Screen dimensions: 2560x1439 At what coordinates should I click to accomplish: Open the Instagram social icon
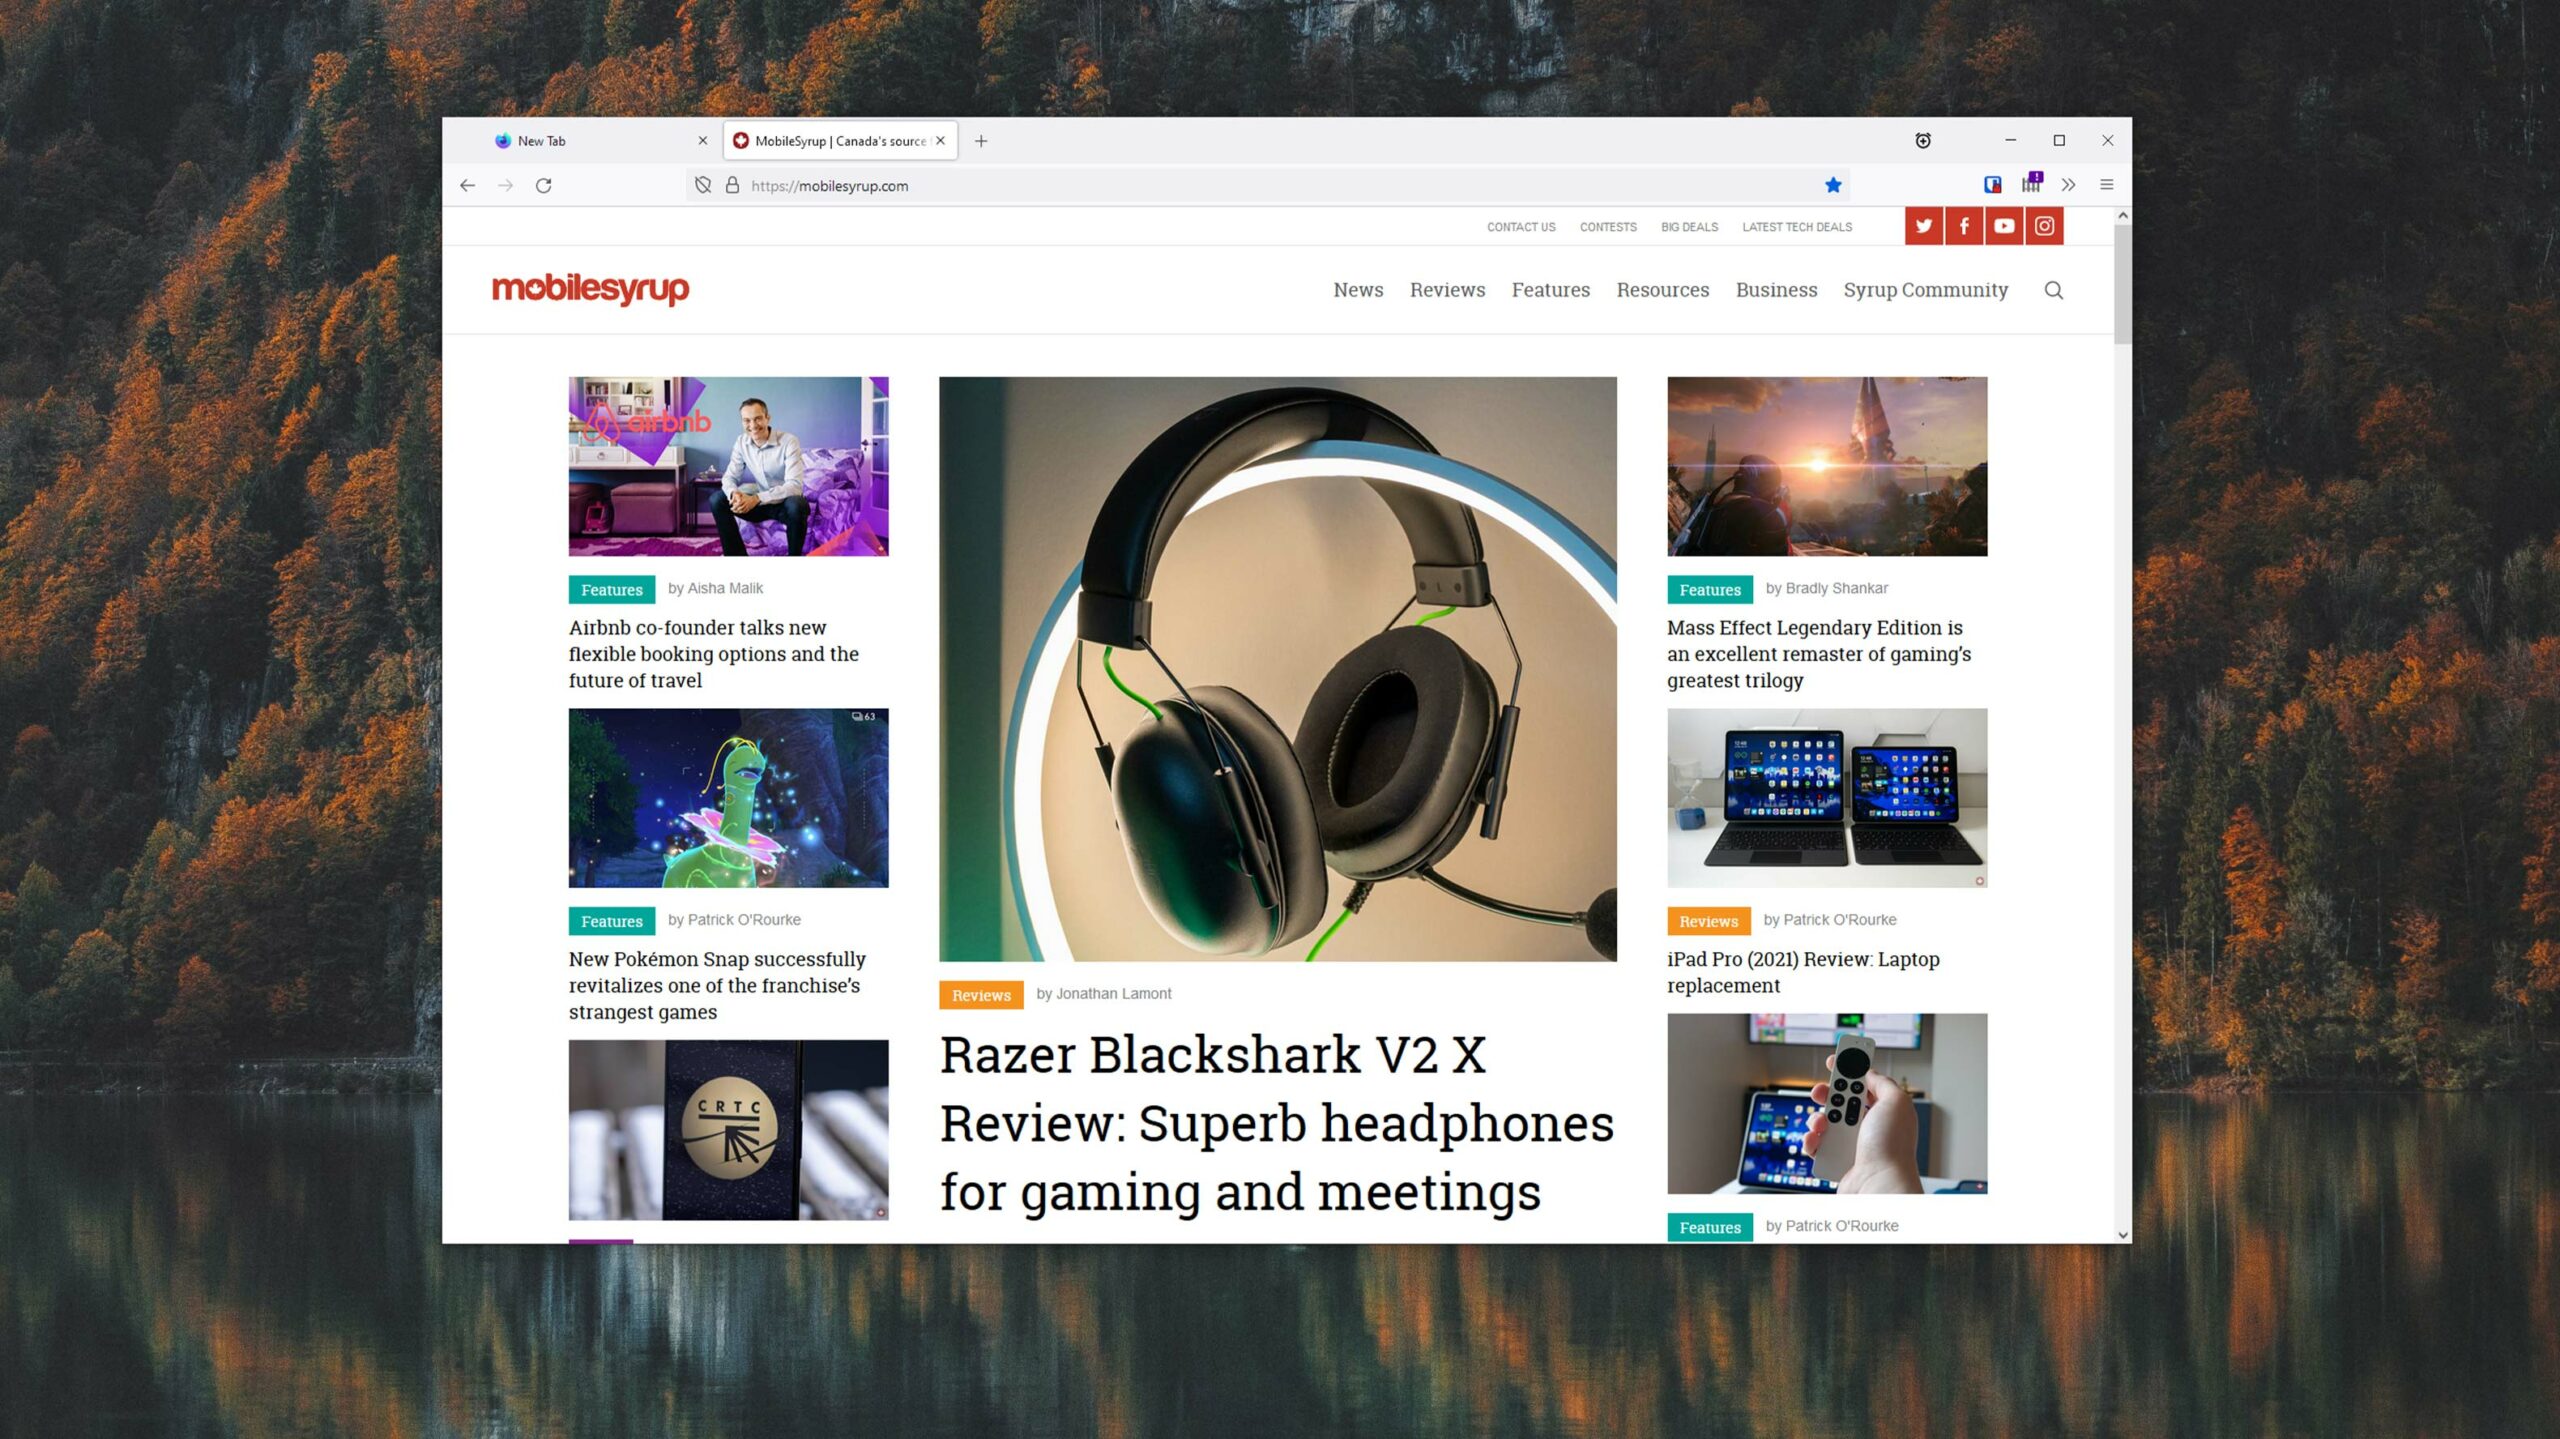point(2044,226)
